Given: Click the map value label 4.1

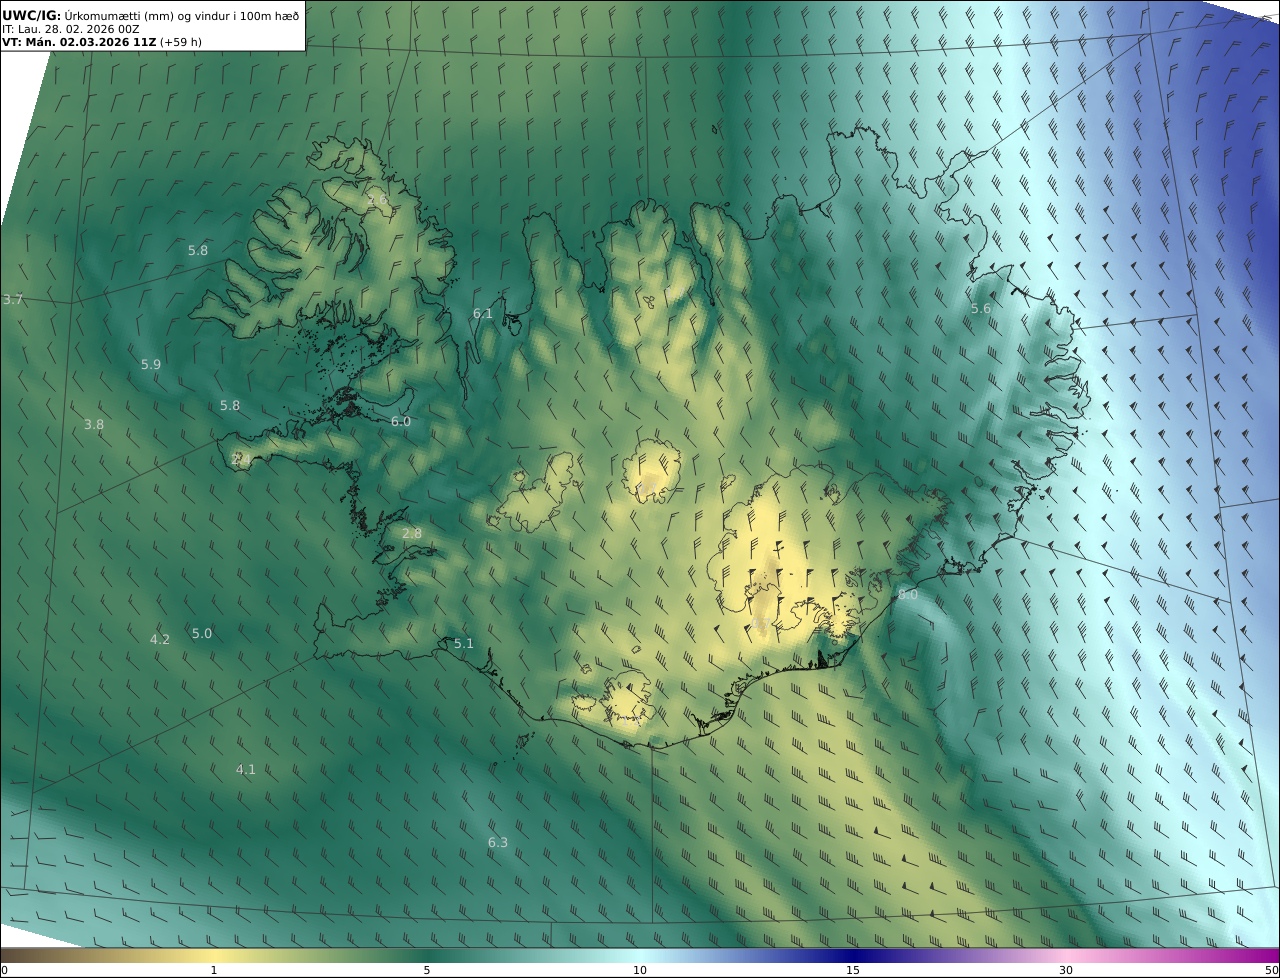Looking at the screenshot, I should tap(246, 770).
